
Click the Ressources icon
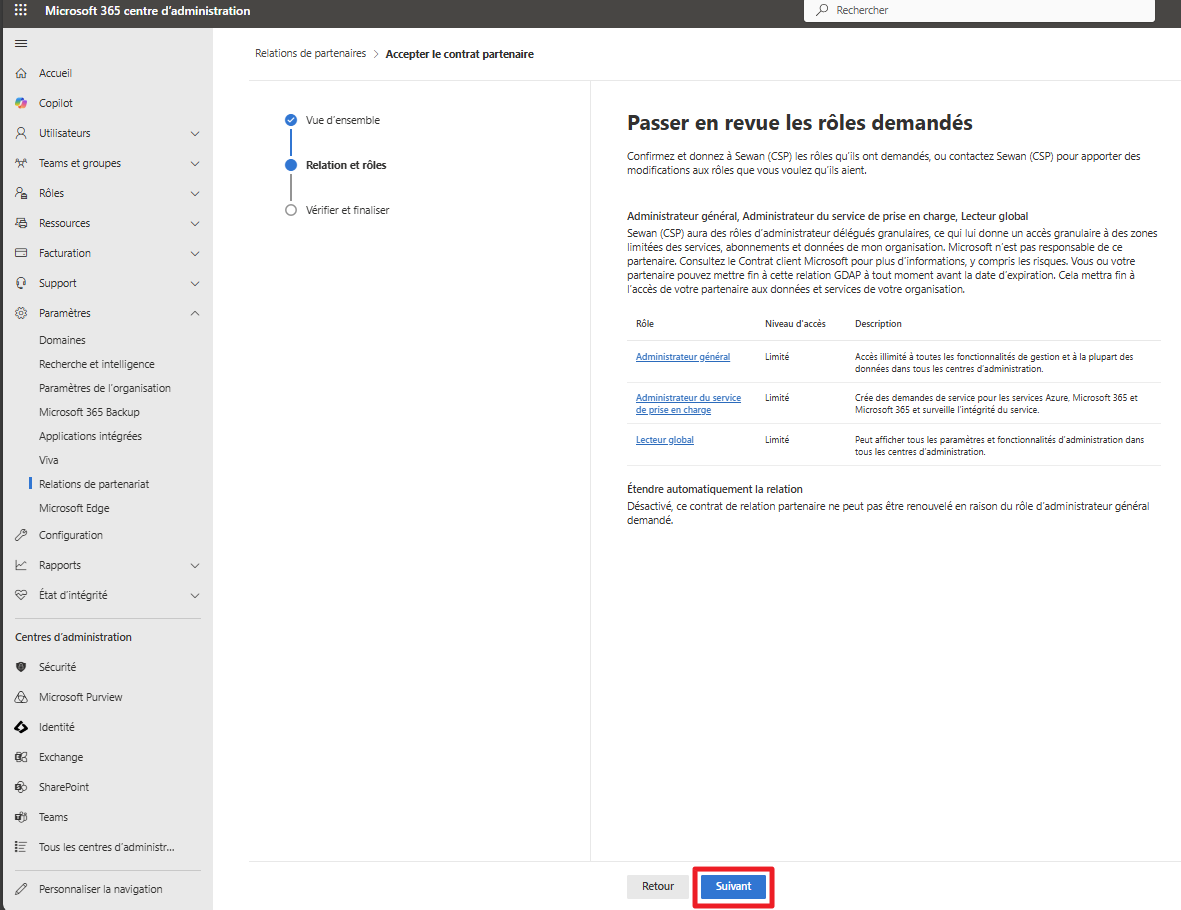pos(21,224)
